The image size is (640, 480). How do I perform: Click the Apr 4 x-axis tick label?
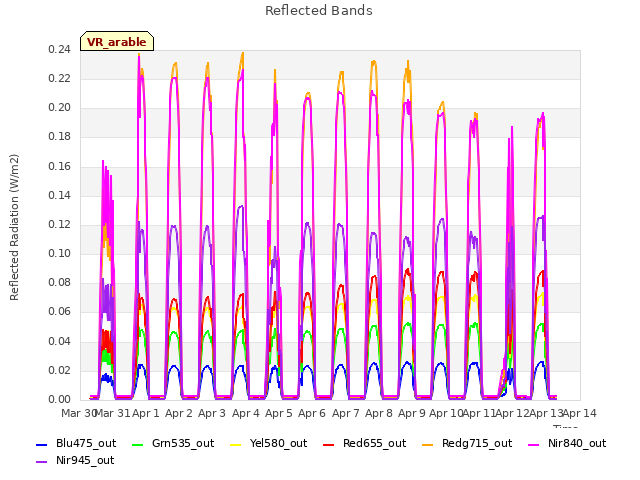tap(246, 413)
